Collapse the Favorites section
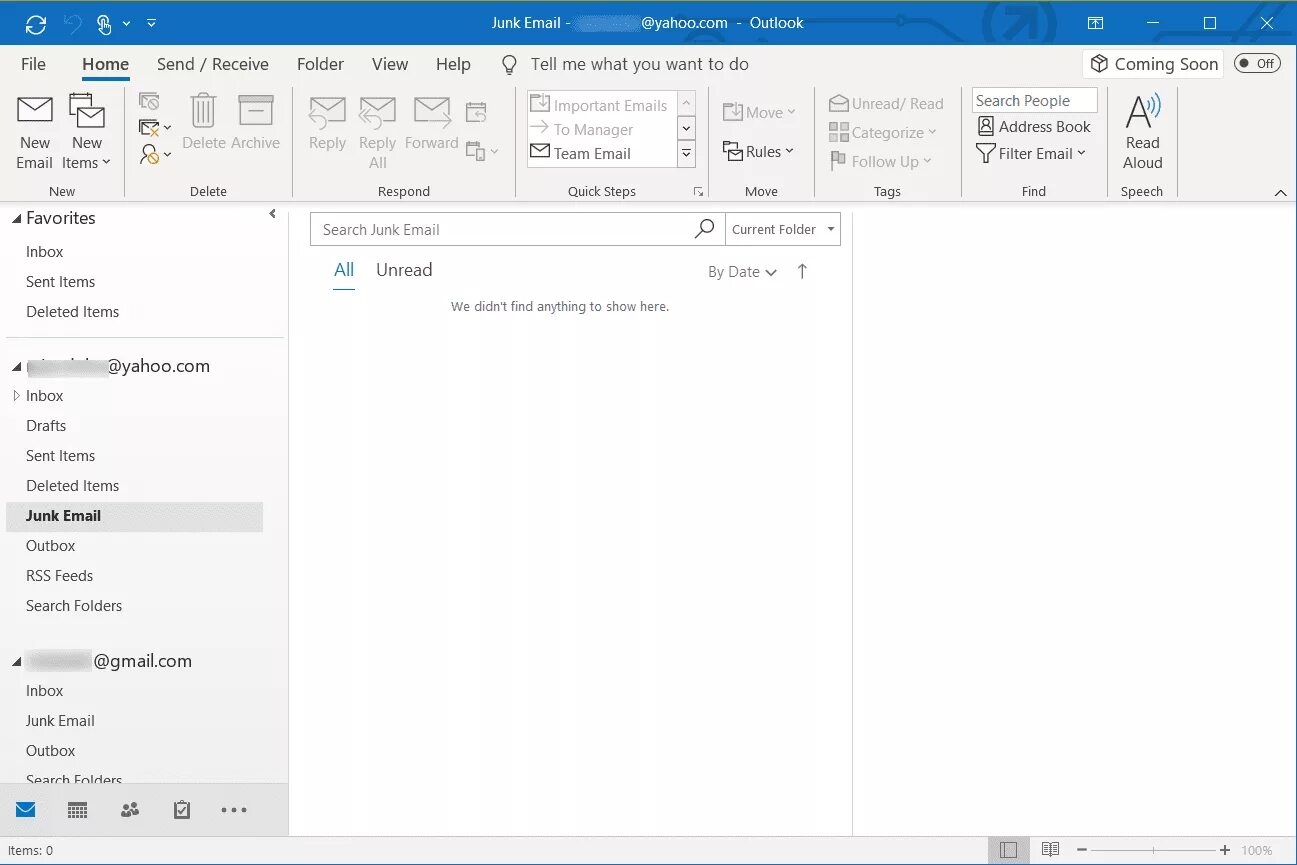The width and height of the screenshot is (1297, 865). [x=16, y=218]
